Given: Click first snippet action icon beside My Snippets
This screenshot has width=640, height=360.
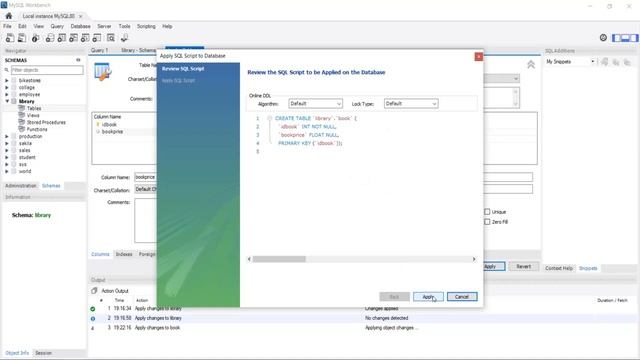Looking at the screenshot, I should pyautogui.click(x=605, y=62).
